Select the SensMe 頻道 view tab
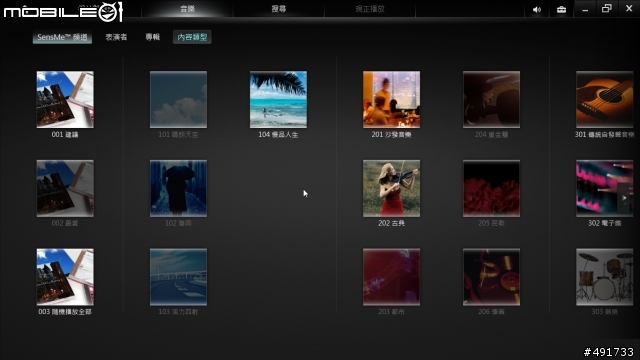 62,37
